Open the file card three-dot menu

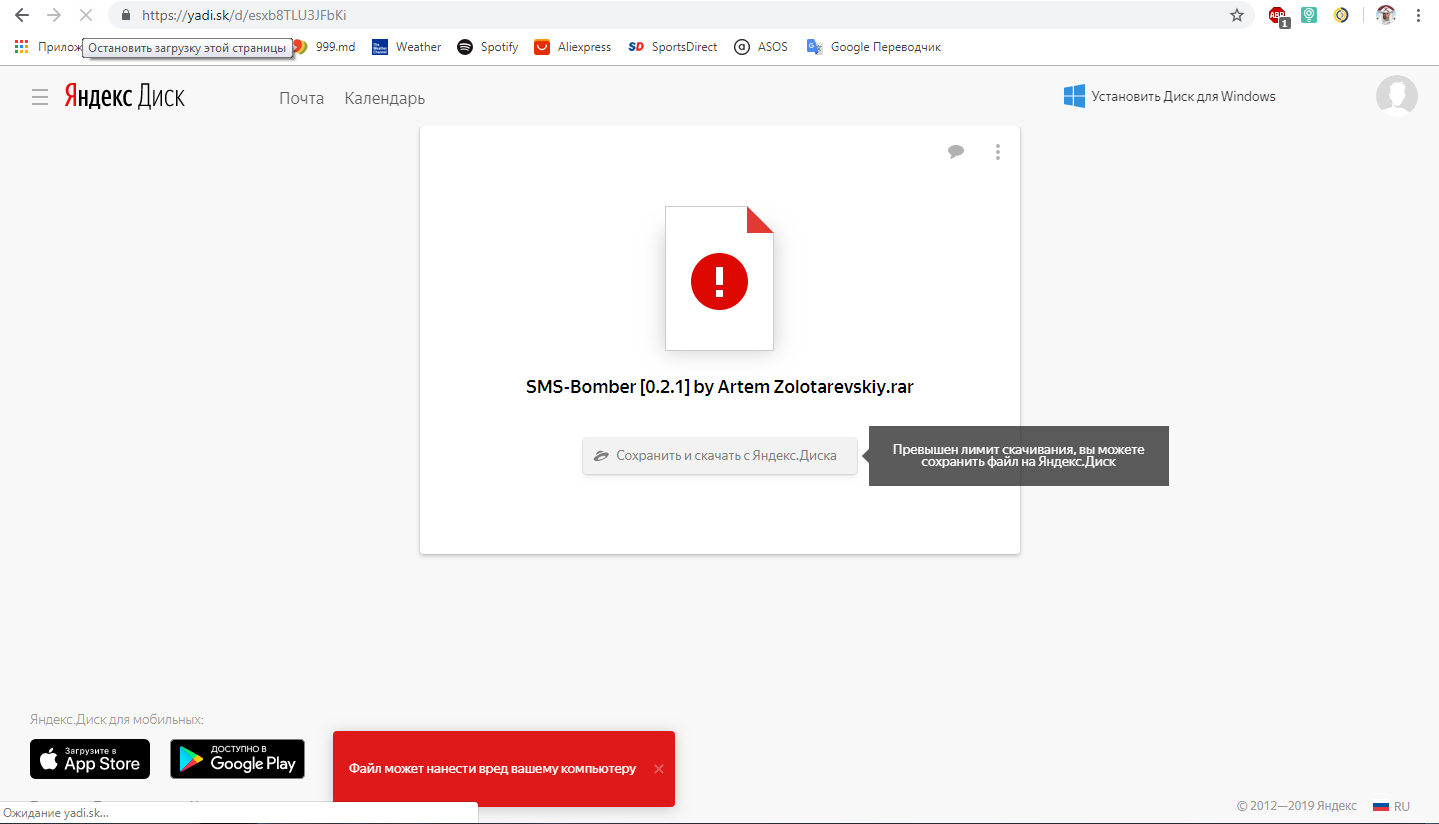[x=997, y=152]
